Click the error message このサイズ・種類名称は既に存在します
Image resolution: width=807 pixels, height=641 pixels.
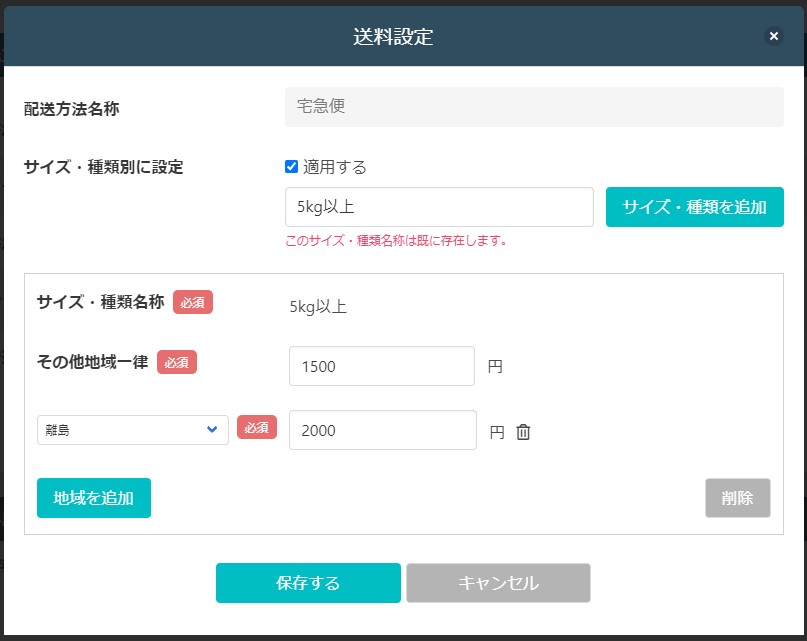(396, 240)
